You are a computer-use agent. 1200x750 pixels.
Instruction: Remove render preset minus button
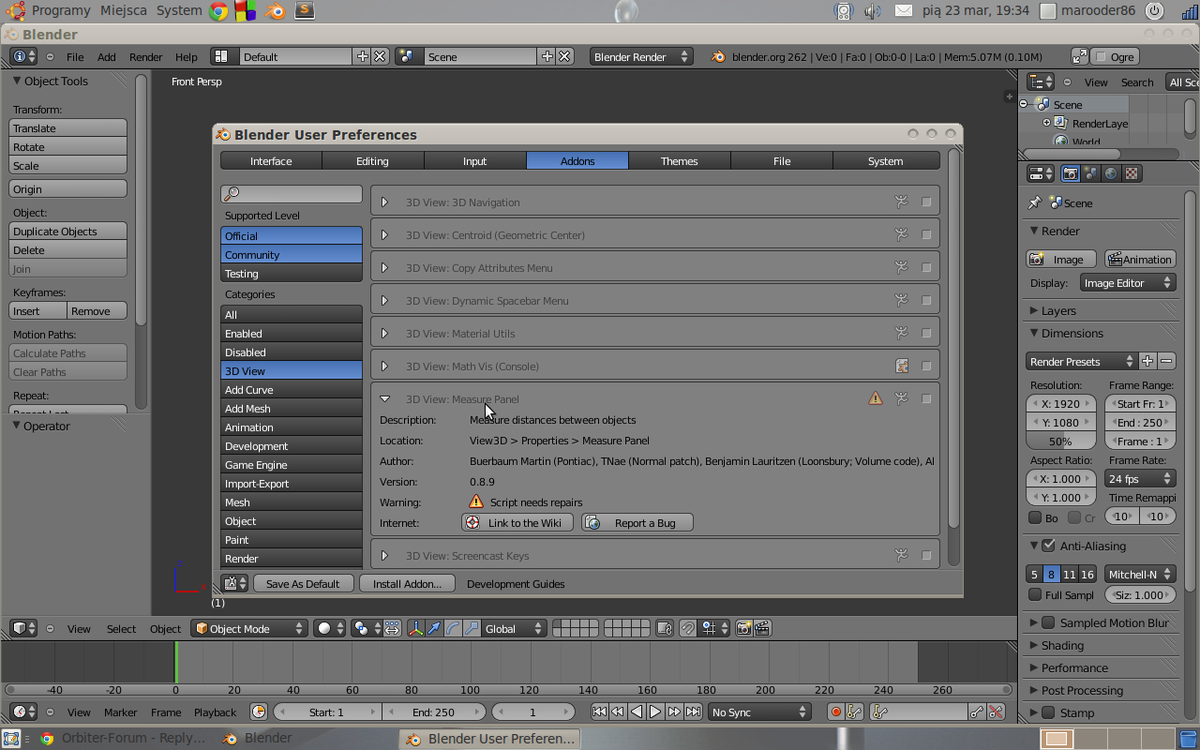point(1166,361)
